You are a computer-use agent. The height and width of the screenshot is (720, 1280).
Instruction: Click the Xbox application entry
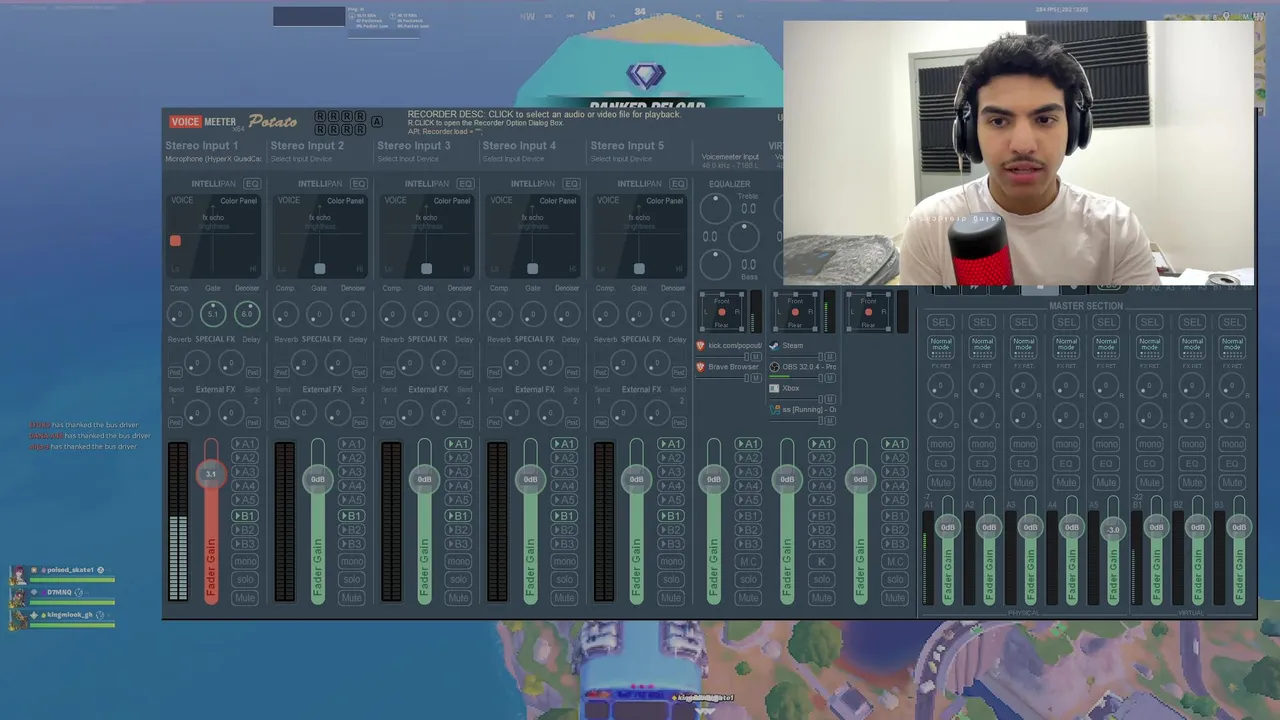coord(785,388)
